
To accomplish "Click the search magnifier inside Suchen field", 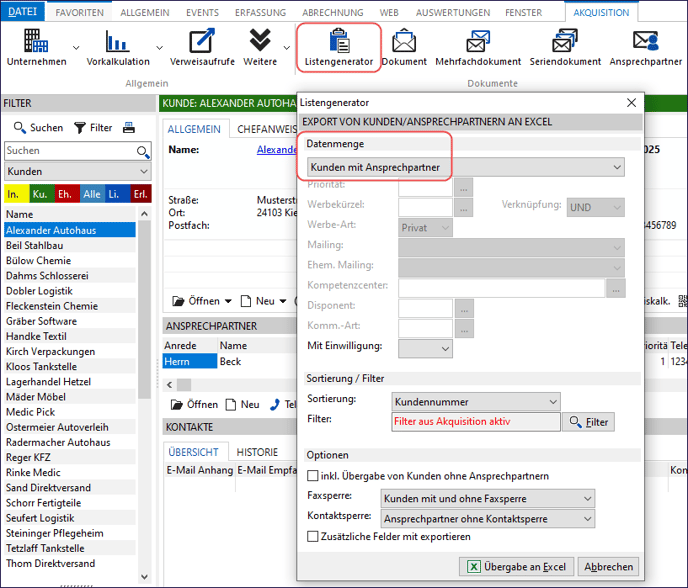I will (x=143, y=152).
